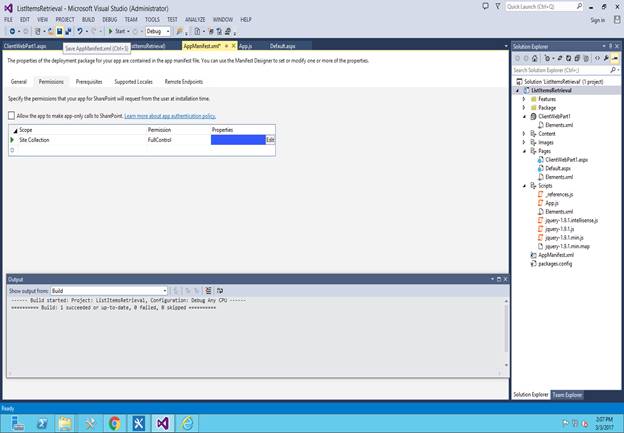Click the Edit button in Properties cell
This screenshot has height=433, width=624.
click(270, 140)
